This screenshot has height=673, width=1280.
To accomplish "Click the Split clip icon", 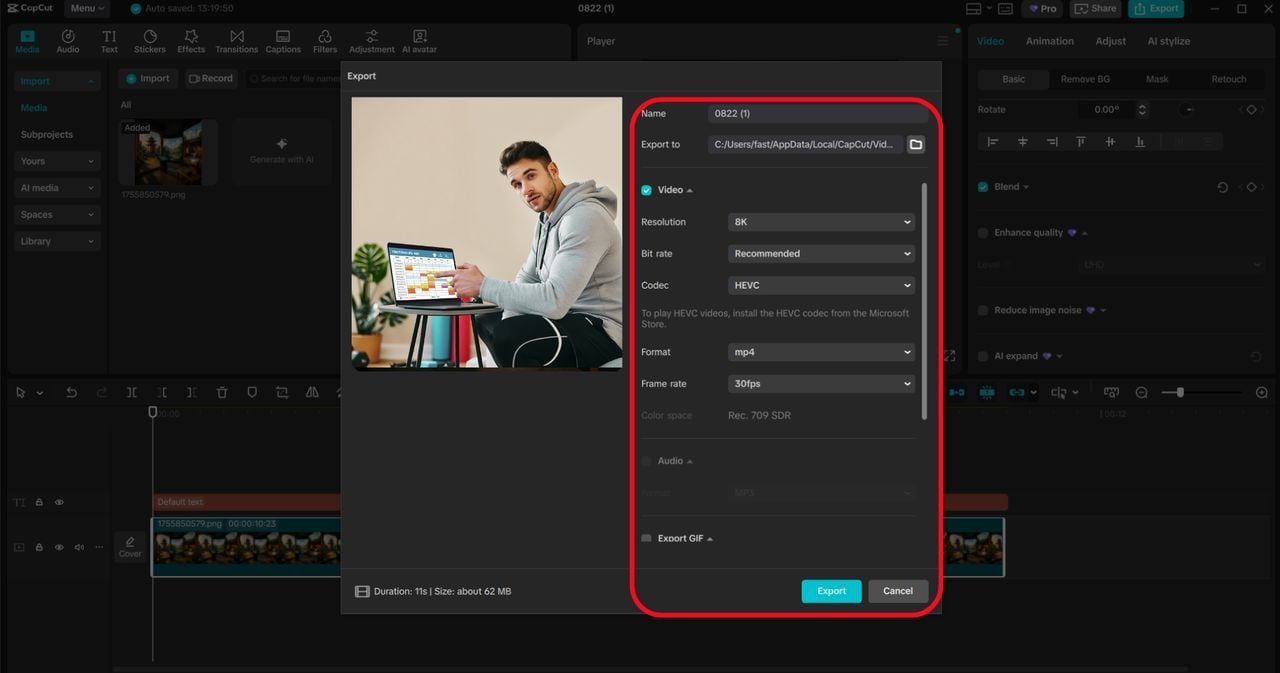I will (132, 393).
